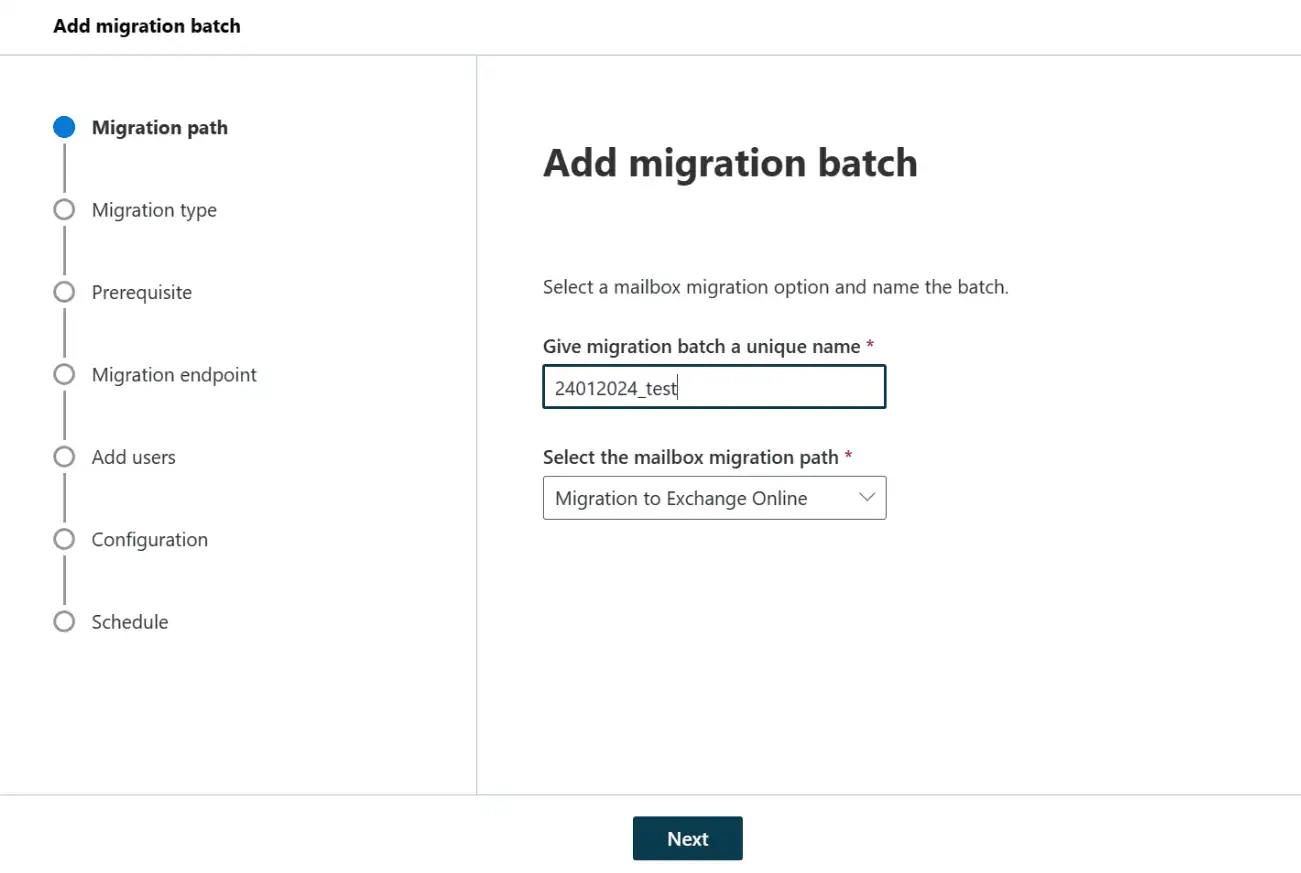Screen dimensions: 1301x873
Task: Click the Add users step circle
Action: [64, 457]
